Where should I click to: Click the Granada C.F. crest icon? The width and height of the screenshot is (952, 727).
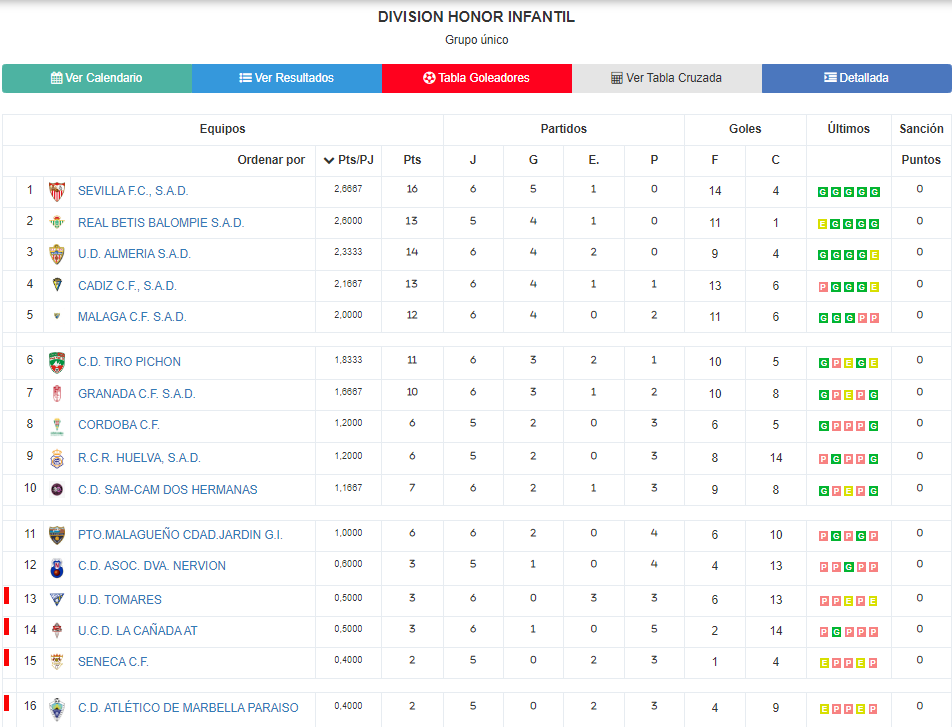coord(57,394)
